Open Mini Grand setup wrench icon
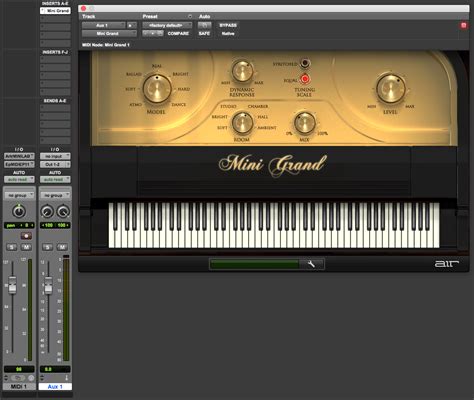This screenshot has width=474, height=400. [x=311, y=264]
